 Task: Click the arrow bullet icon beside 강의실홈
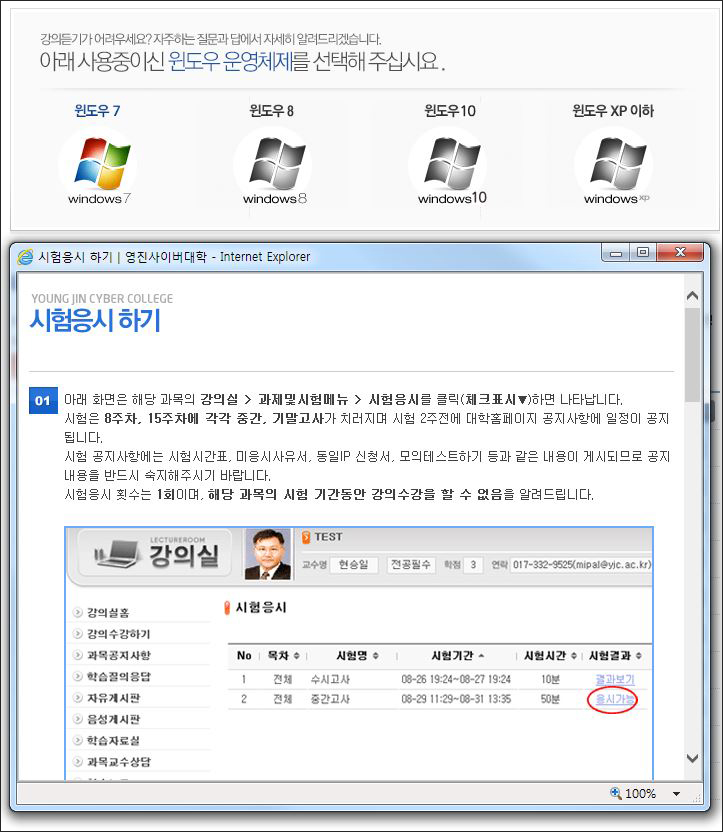point(78,613)
